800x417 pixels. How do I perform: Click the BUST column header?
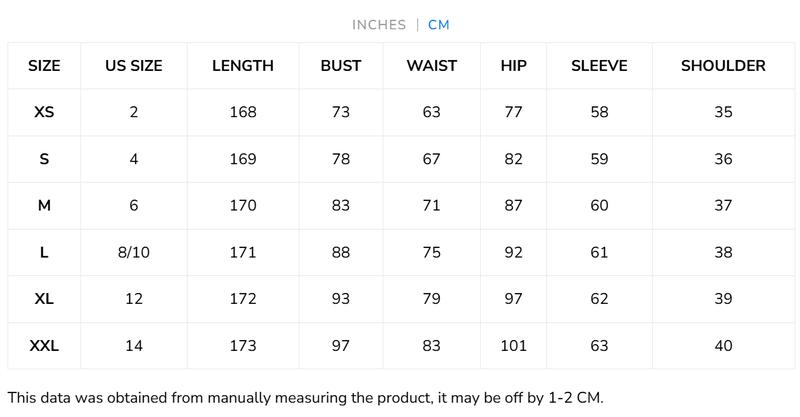[341, 66]
